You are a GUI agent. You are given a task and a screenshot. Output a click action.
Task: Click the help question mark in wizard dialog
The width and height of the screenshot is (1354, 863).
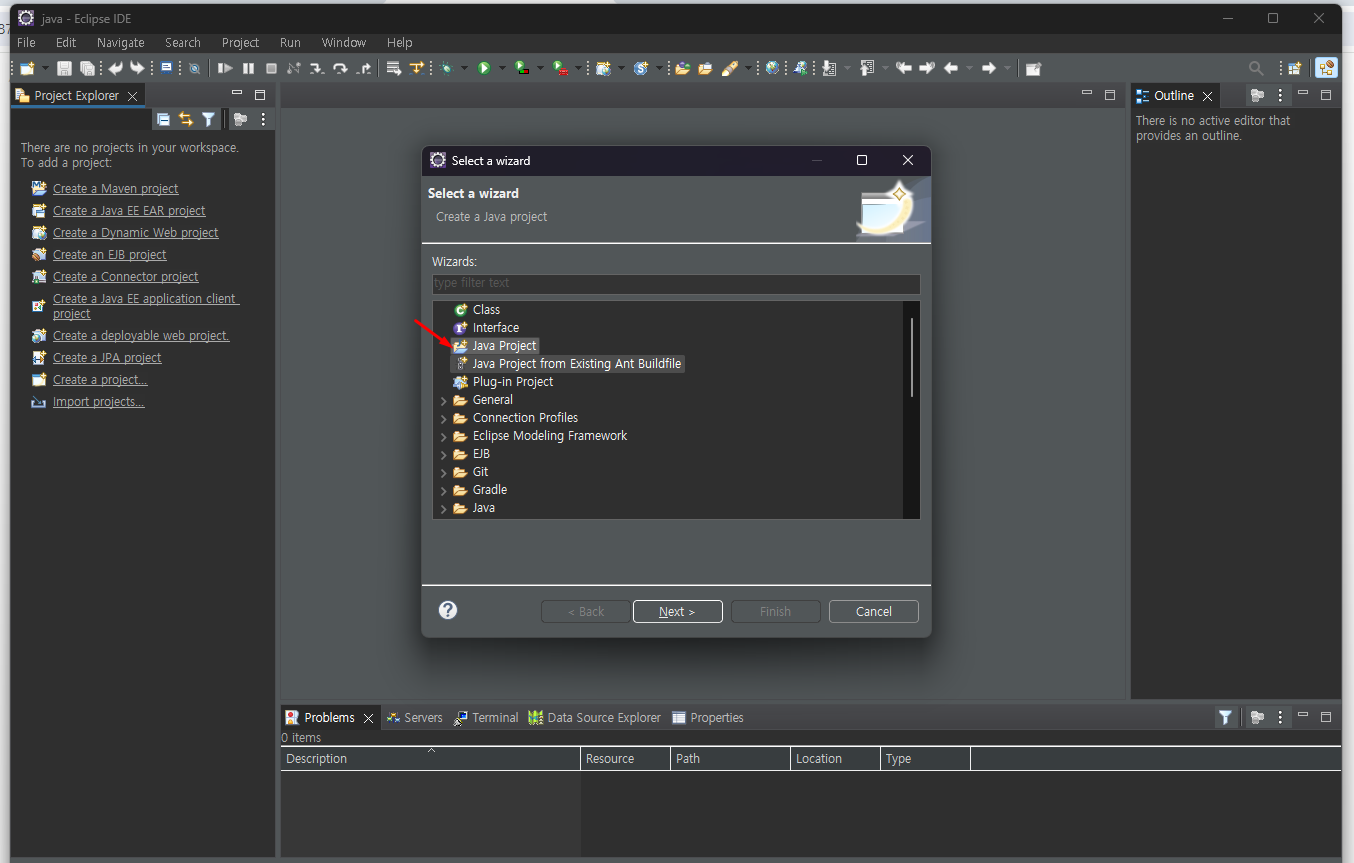(x=448, y=610)
